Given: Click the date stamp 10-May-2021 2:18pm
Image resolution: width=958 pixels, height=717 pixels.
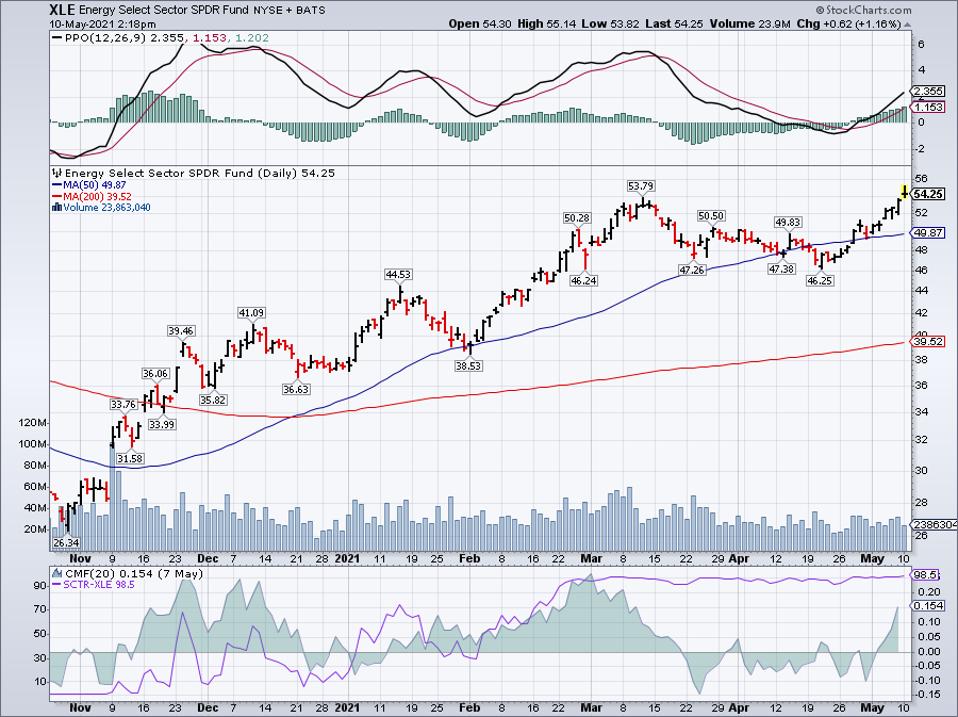Looking at the screenshot, I should [x=103, y=24].
